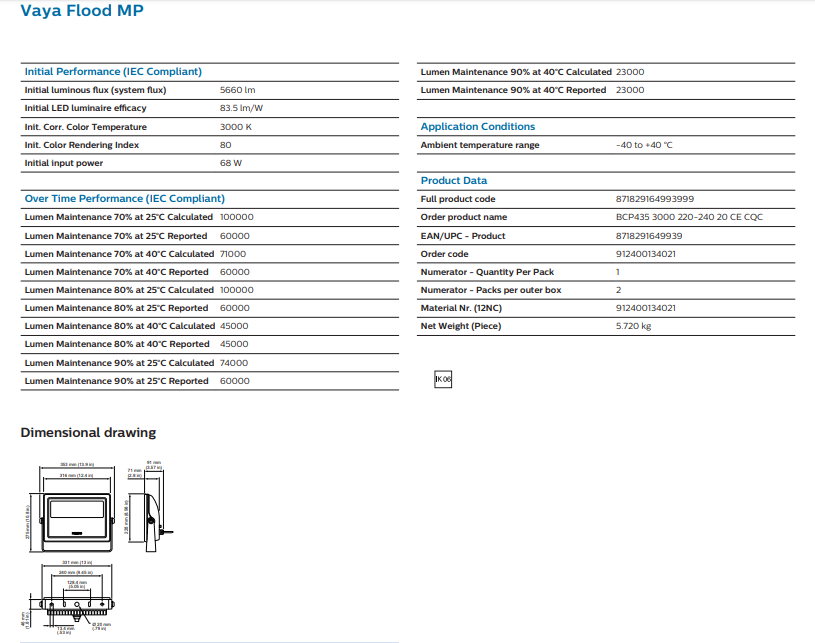Click the Vaya Flood MP title
This screenshot has height=643, width=815.
tap(82, 10)
